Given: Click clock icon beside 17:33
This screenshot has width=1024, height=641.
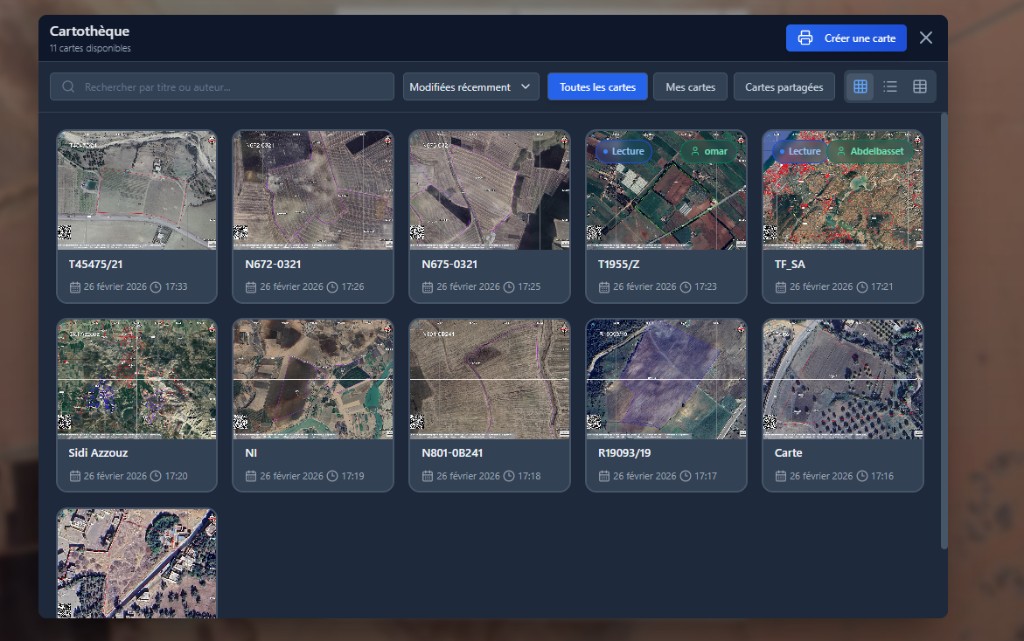Looking at the screenshot, I should pos(155,287).
